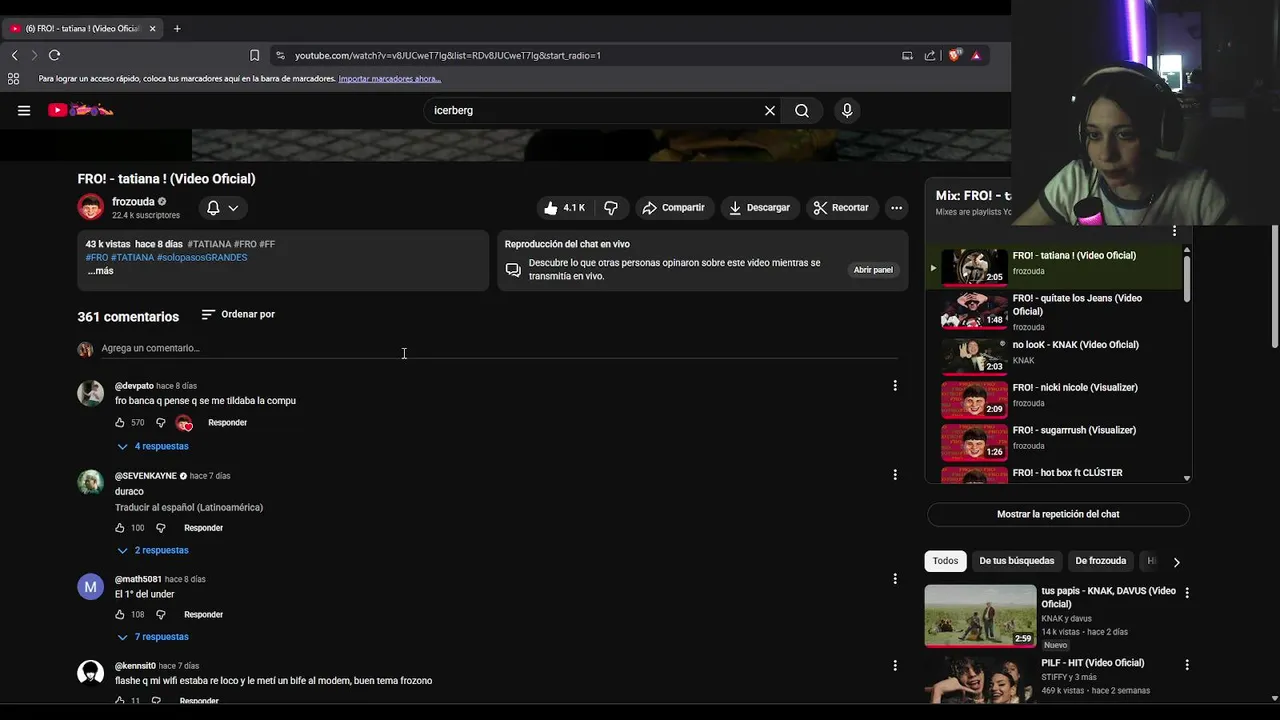Image resolution: width=1280 pixels, height=720 pixels.
Task: Select the De tus búsquedas chip
Action: 1016,561
